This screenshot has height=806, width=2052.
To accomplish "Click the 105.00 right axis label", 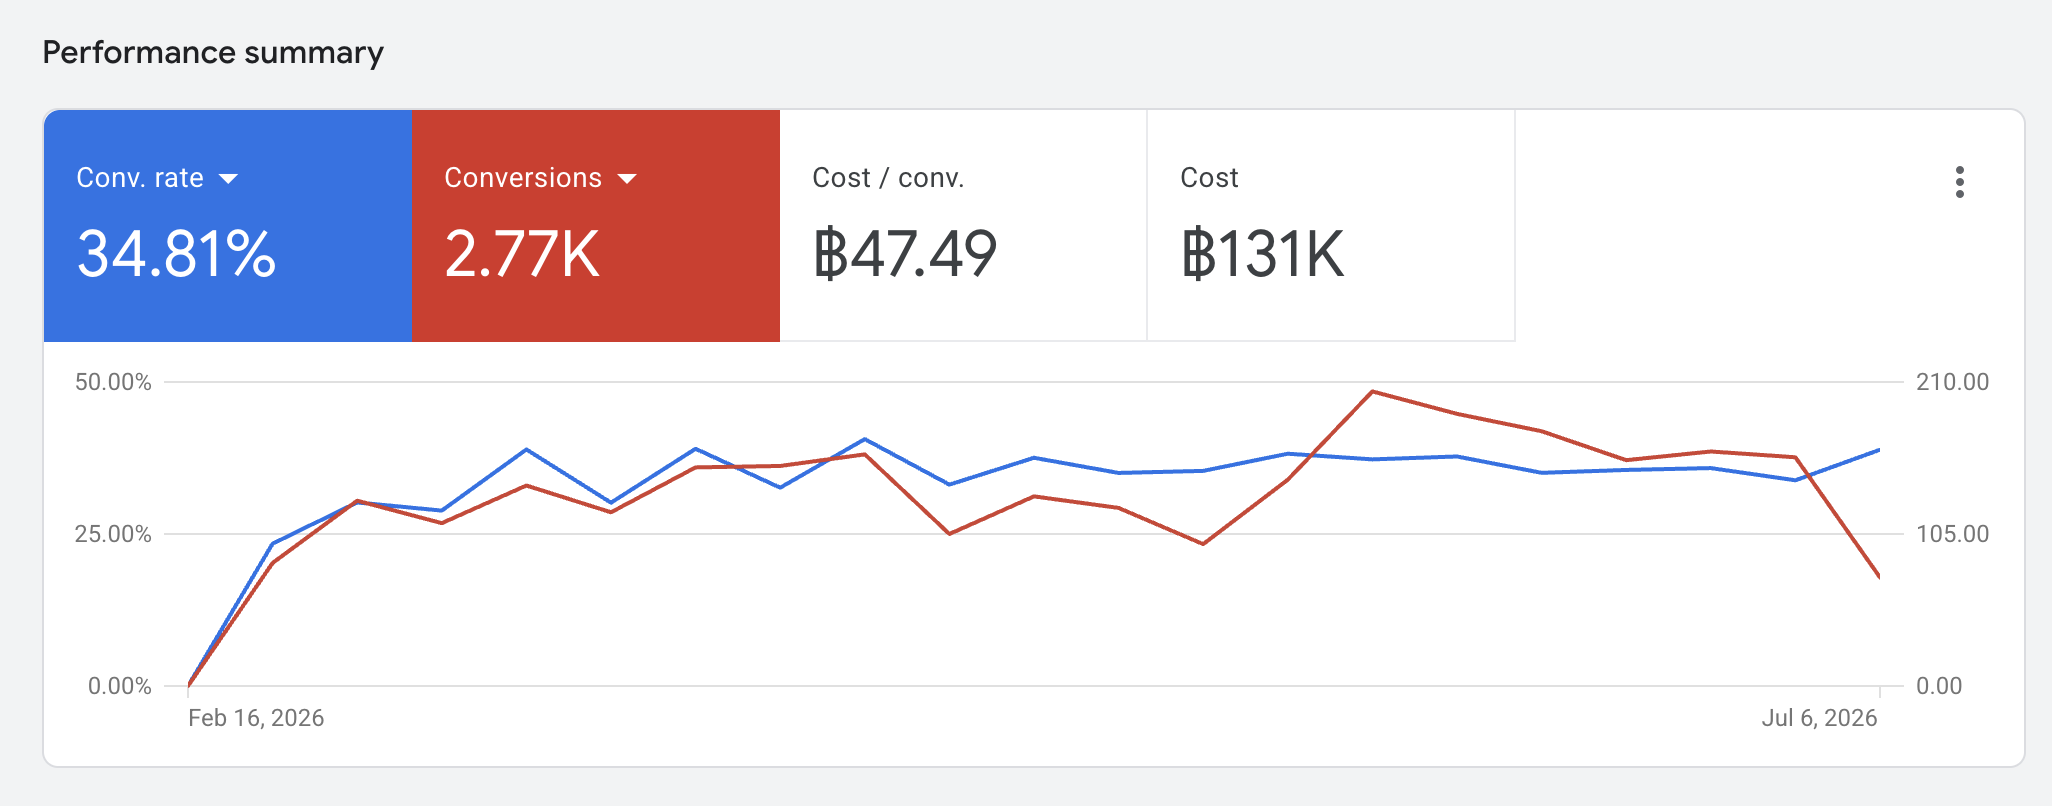I will pyautogui.click(x=1952, y=534).
